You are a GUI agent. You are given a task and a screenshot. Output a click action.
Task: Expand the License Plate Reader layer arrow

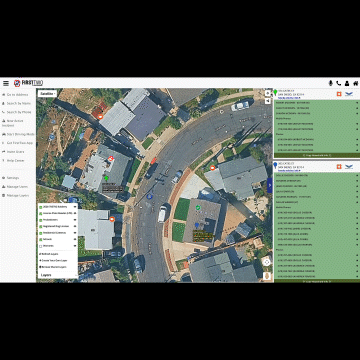coord(75,213)
